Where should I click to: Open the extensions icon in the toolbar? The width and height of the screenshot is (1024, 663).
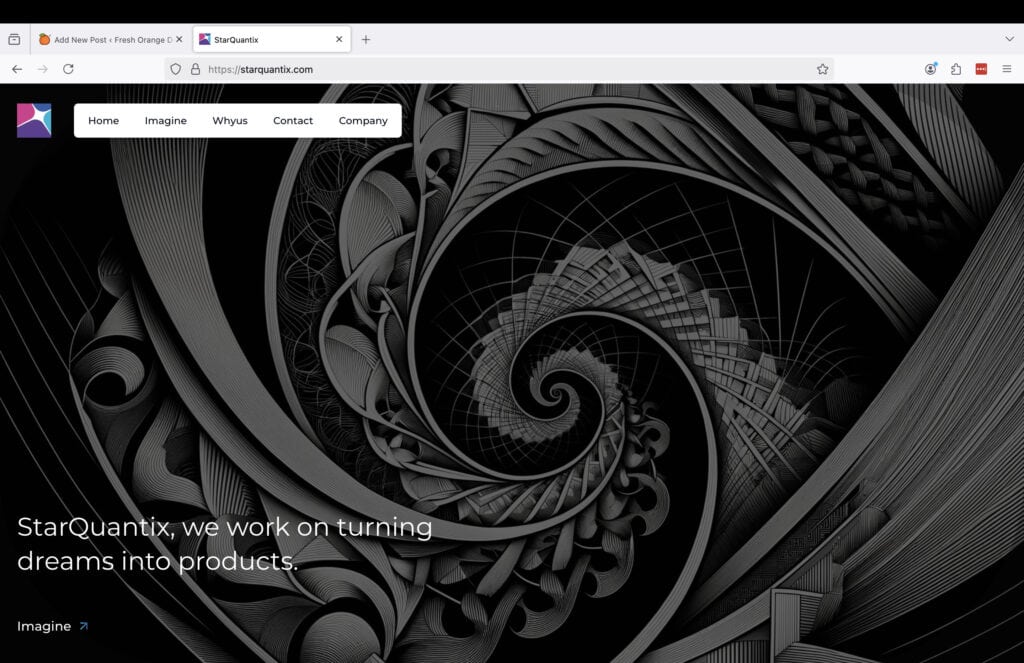click(x=955, y=68)
